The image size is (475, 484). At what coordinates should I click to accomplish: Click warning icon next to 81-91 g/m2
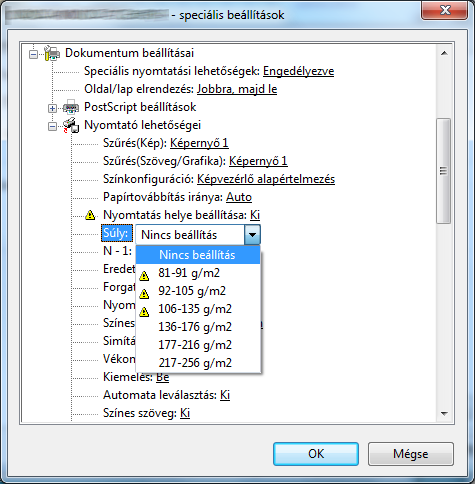(144, 276)
